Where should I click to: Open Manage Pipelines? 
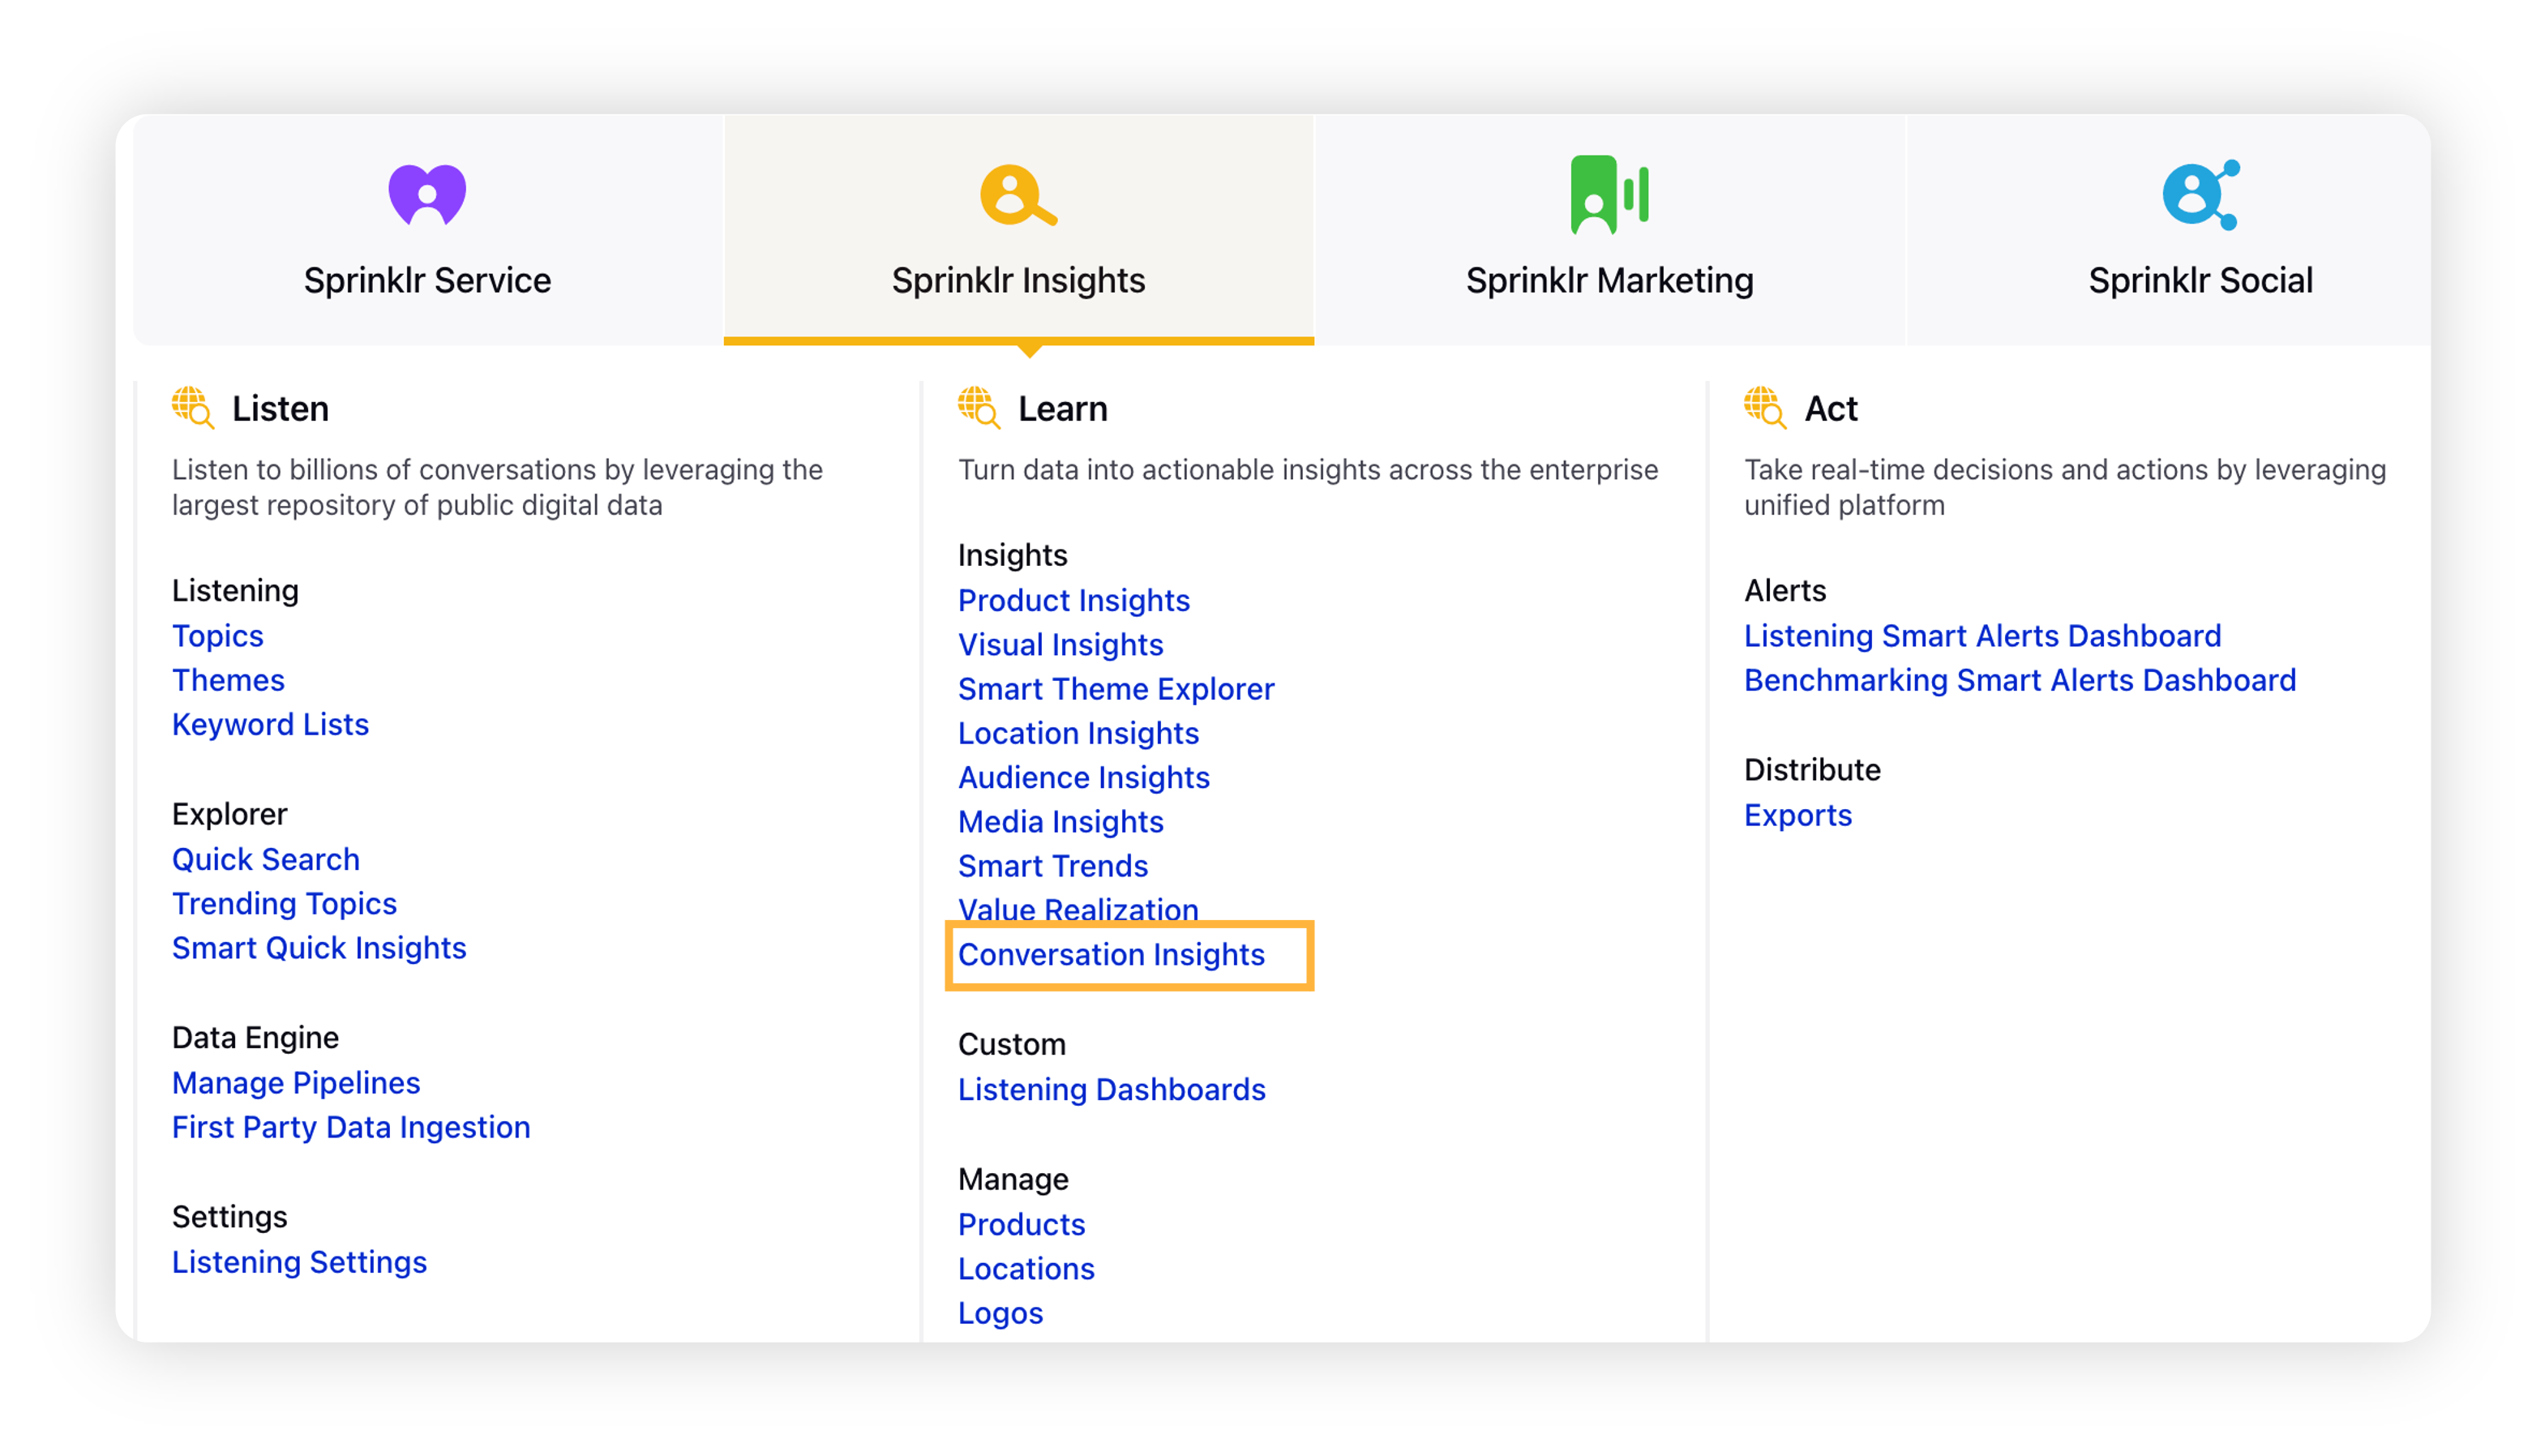(296, 1082)
